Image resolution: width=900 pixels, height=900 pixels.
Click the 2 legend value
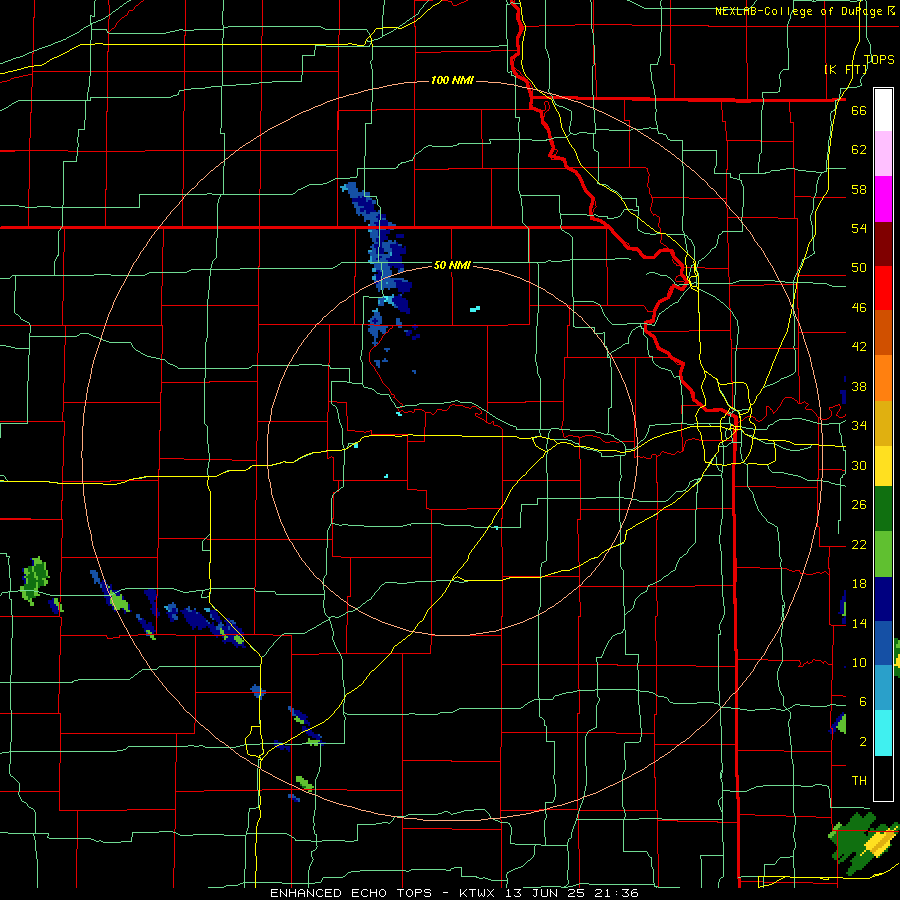(862, 742)
